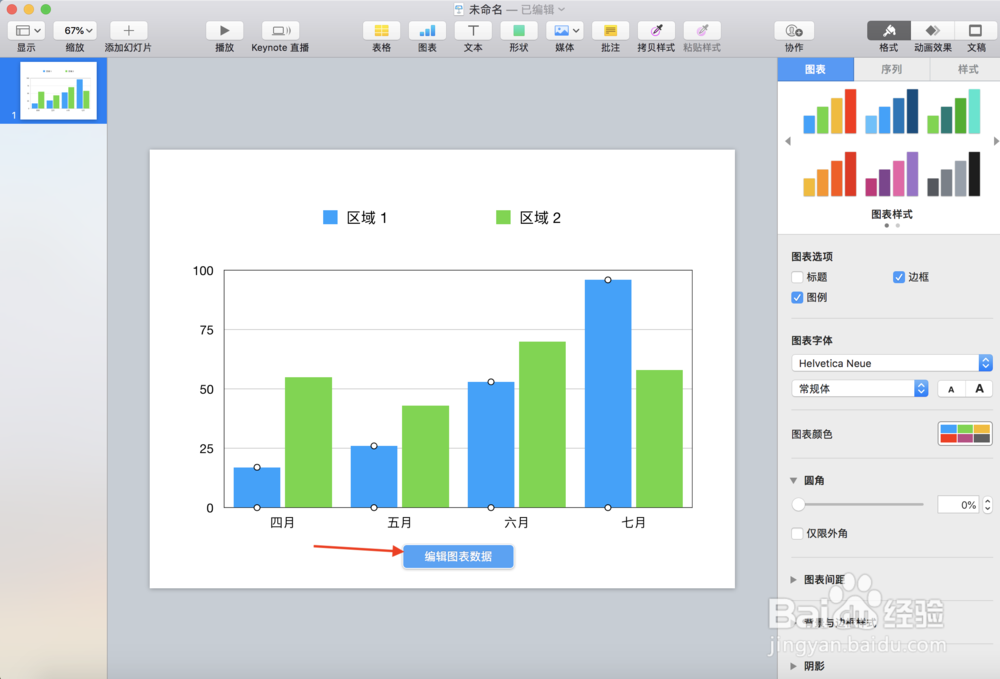Click the 编辑图表数据 button
Screen dimensions: 1000x679
pos(458,557)
